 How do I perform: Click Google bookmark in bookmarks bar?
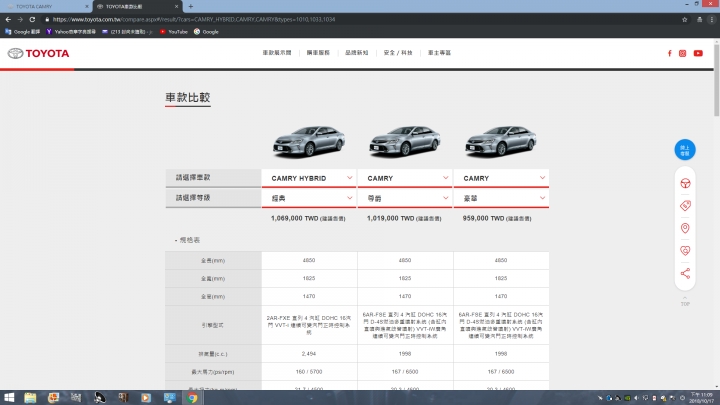[206, 32]
